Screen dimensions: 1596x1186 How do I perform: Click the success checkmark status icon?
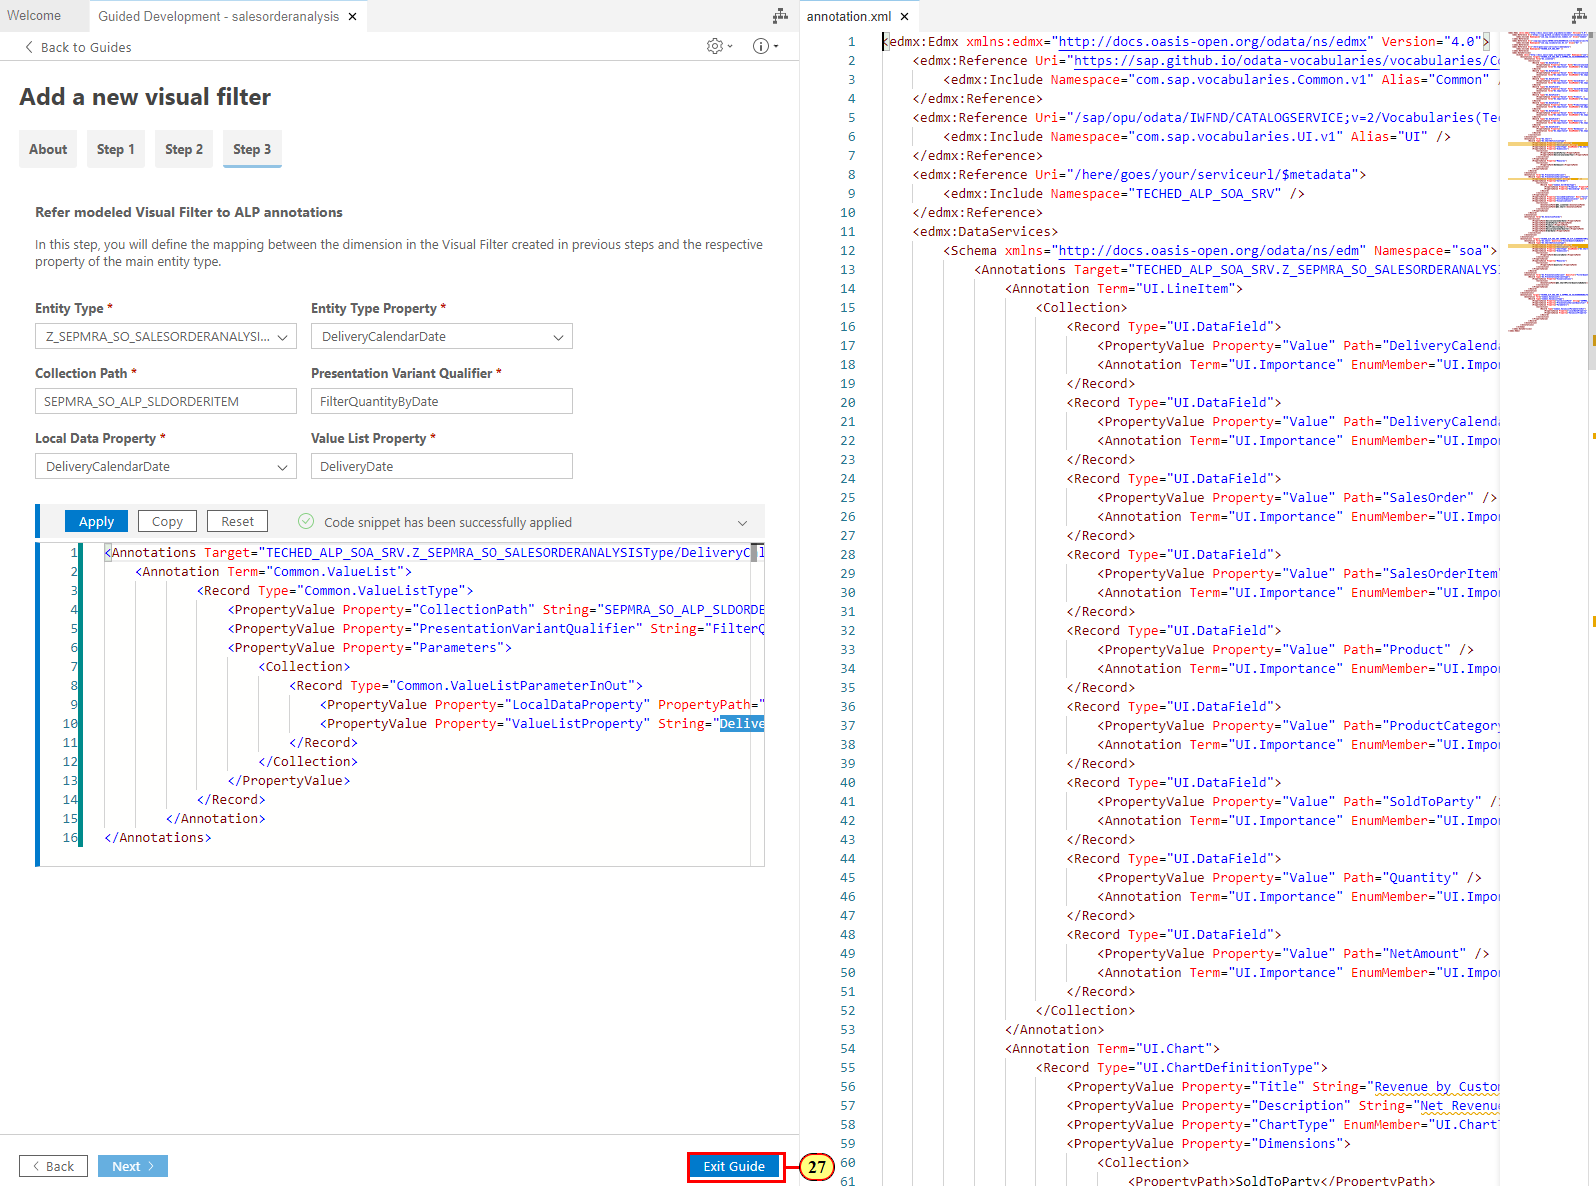[x=306, y=521]
